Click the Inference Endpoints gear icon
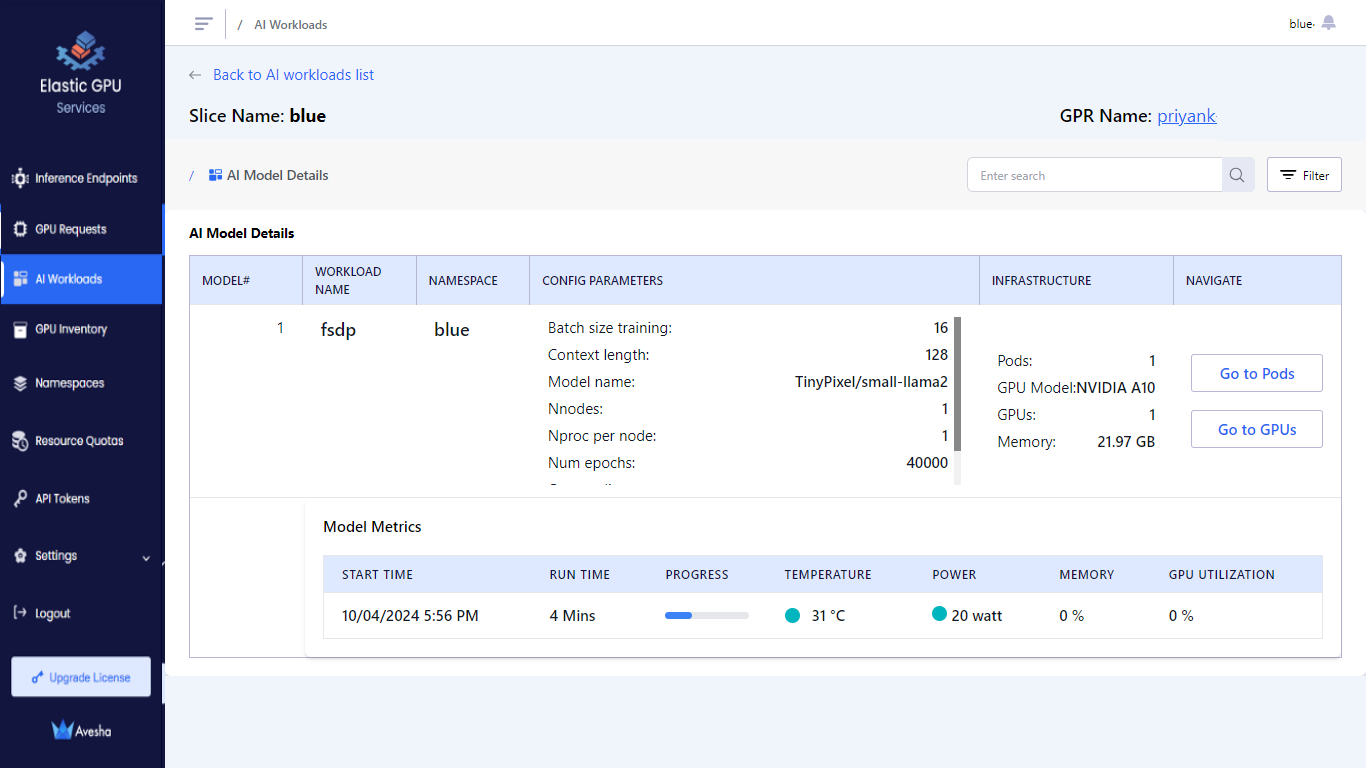The image size is (1366, 768). click(20, 178)
